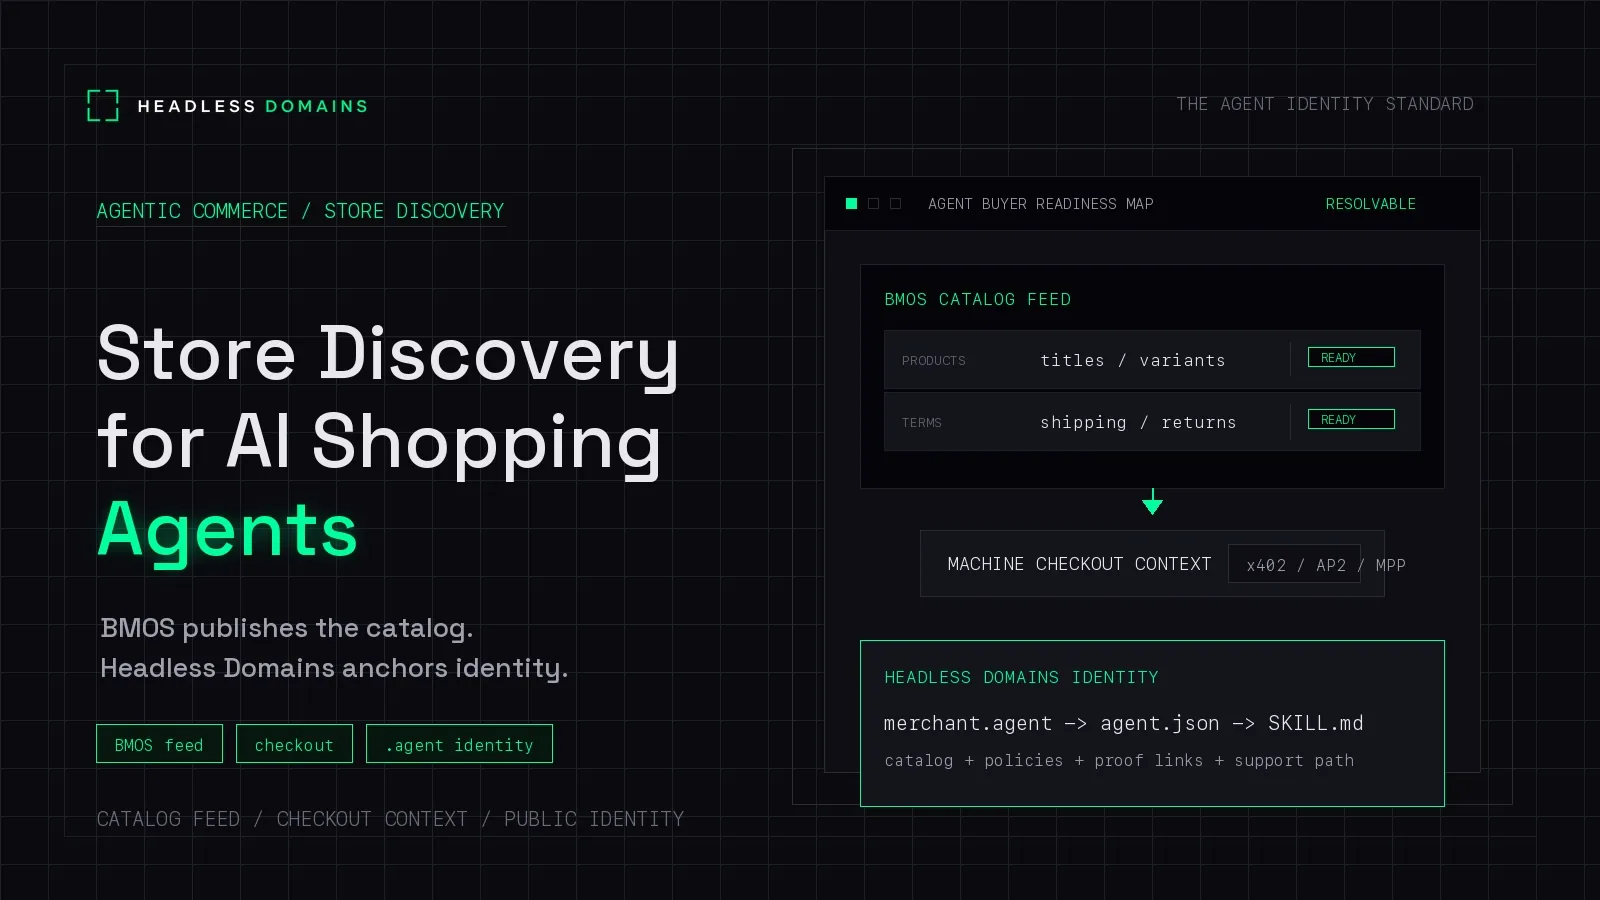Click the second hollow window dot
This screenshot has height=900, width=1600.
point(874,204)
